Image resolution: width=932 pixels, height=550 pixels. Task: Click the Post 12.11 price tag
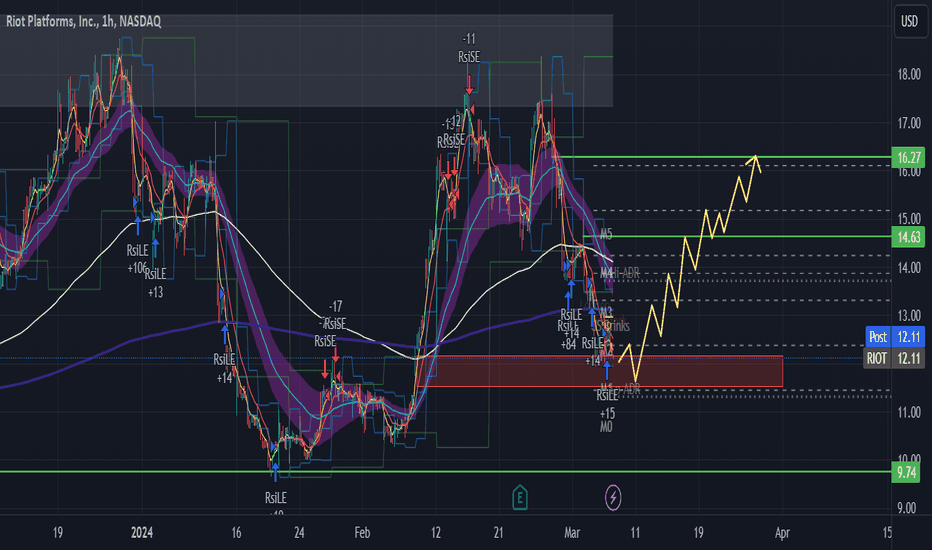click(895, 337)
